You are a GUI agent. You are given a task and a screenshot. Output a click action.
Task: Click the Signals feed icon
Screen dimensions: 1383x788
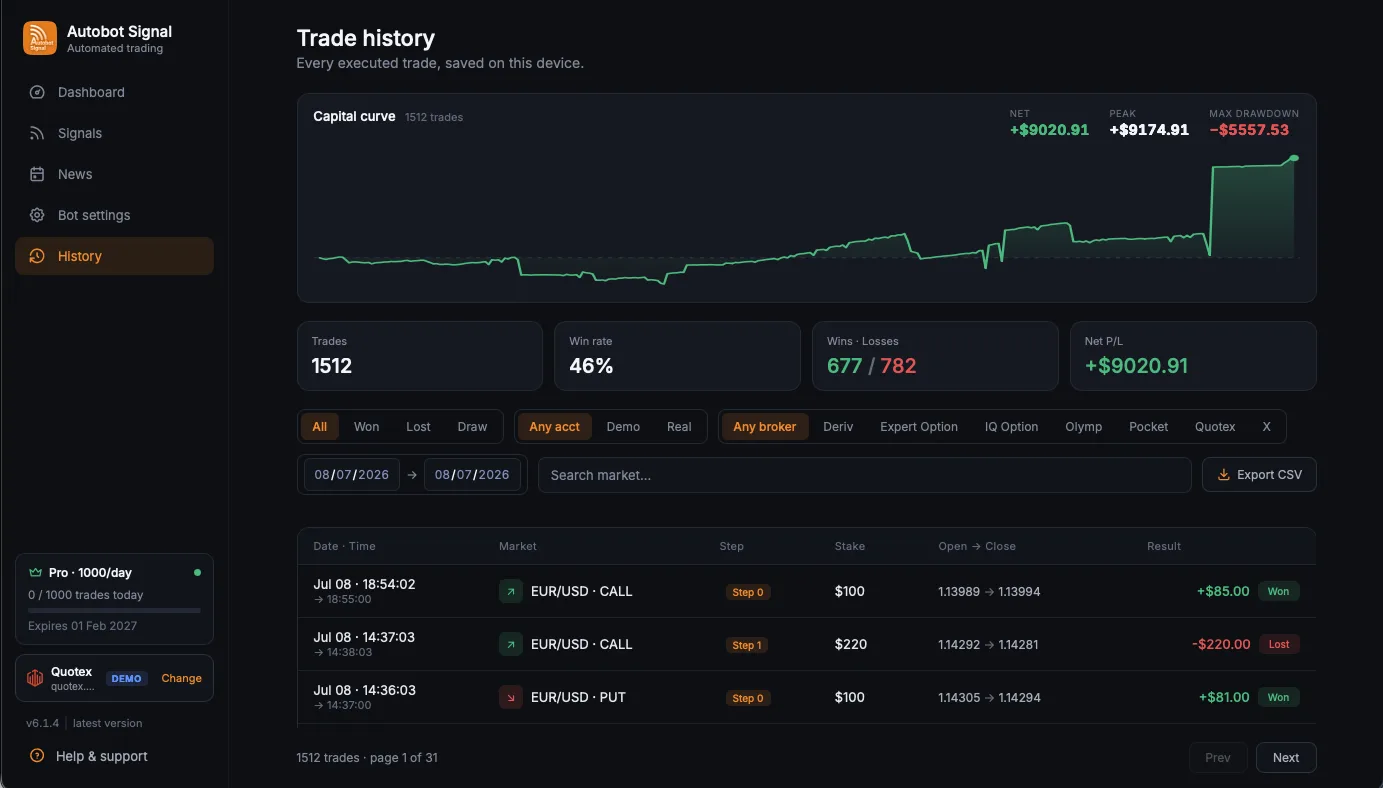tap(37, 133)
